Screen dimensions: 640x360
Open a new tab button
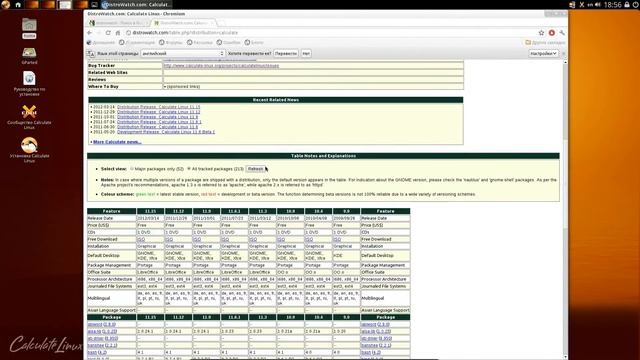coord(221,23)
